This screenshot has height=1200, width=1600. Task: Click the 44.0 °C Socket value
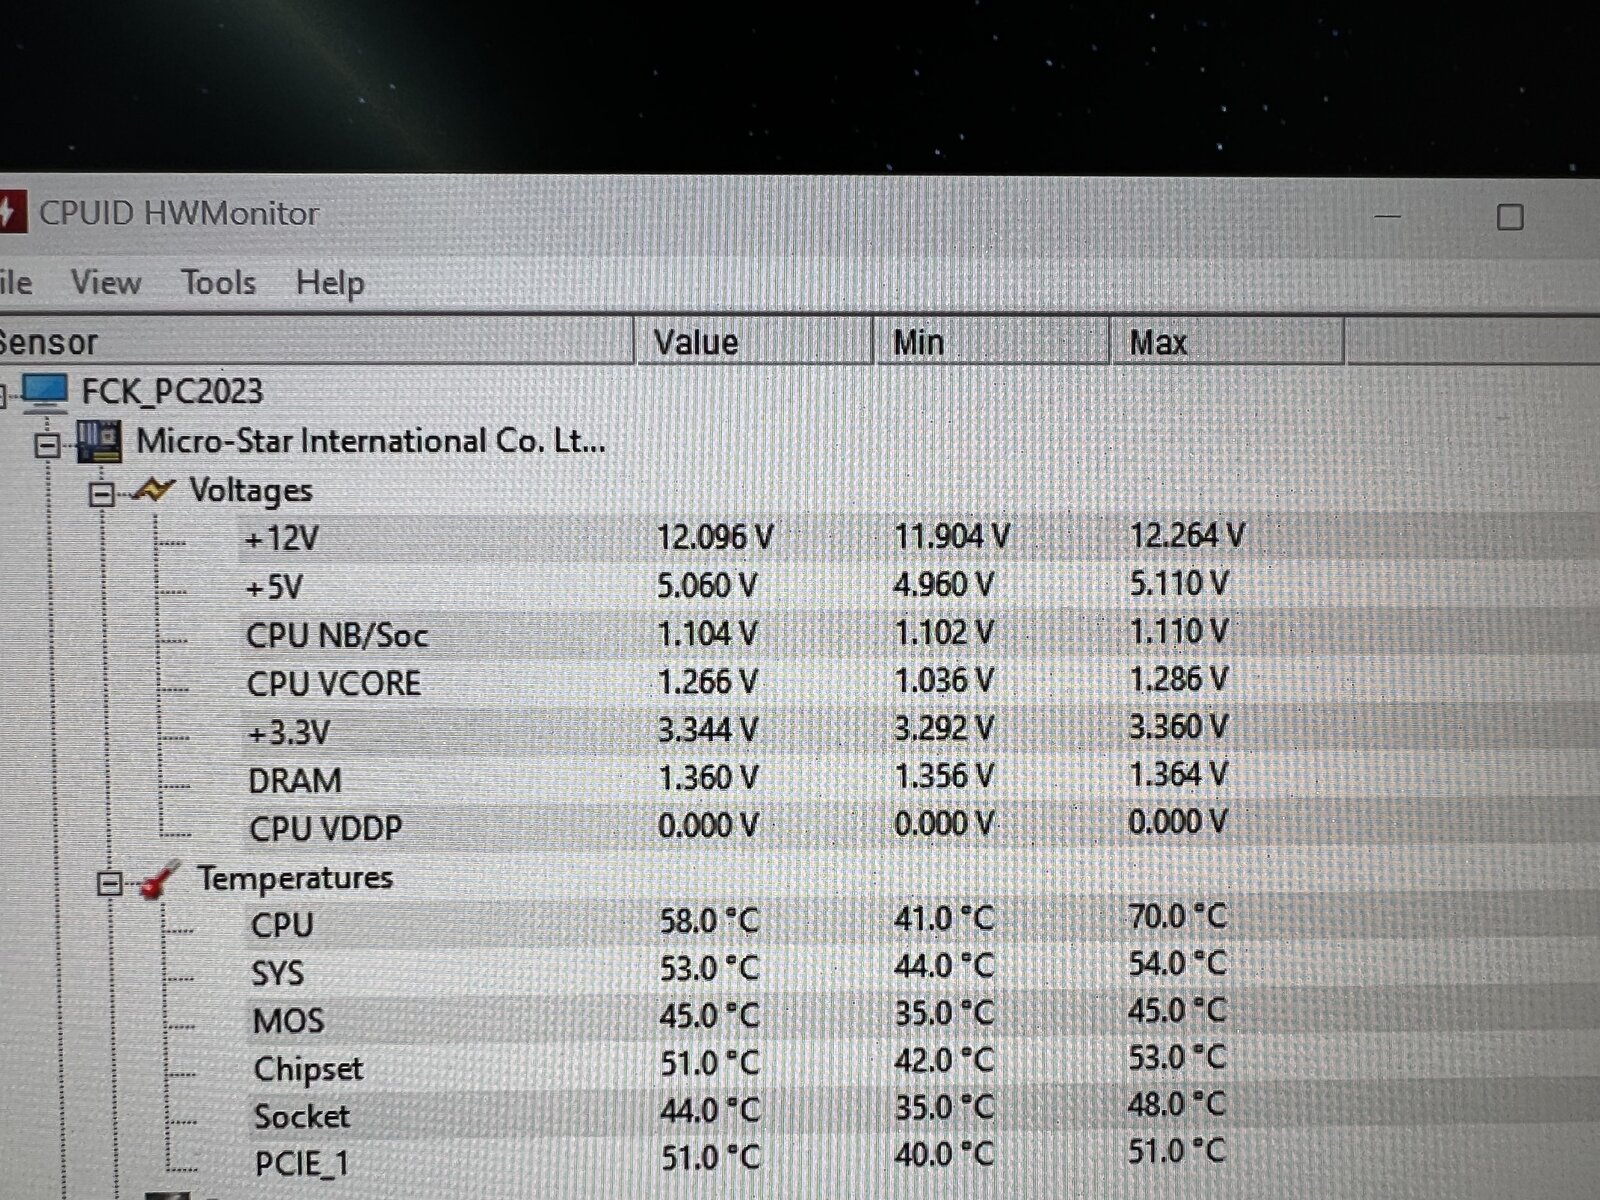point(711,1110)
